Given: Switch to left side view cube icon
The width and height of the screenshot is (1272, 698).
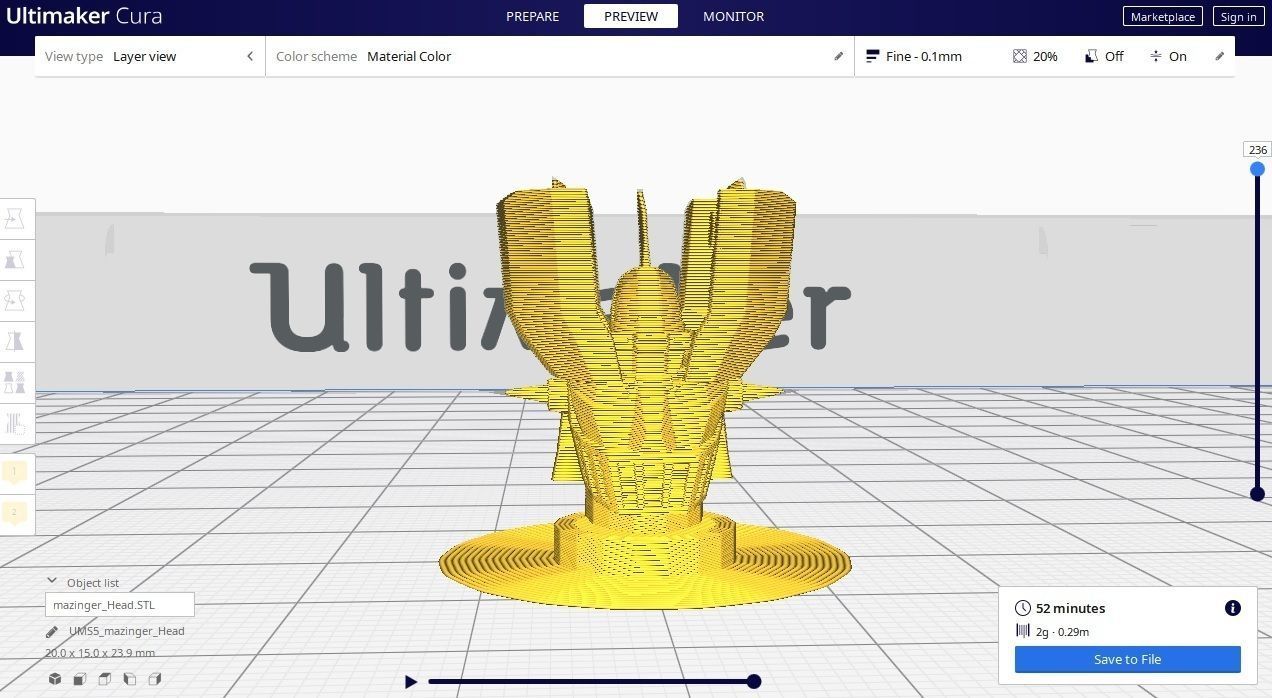Looking at the screenshot, I should 130,679.
